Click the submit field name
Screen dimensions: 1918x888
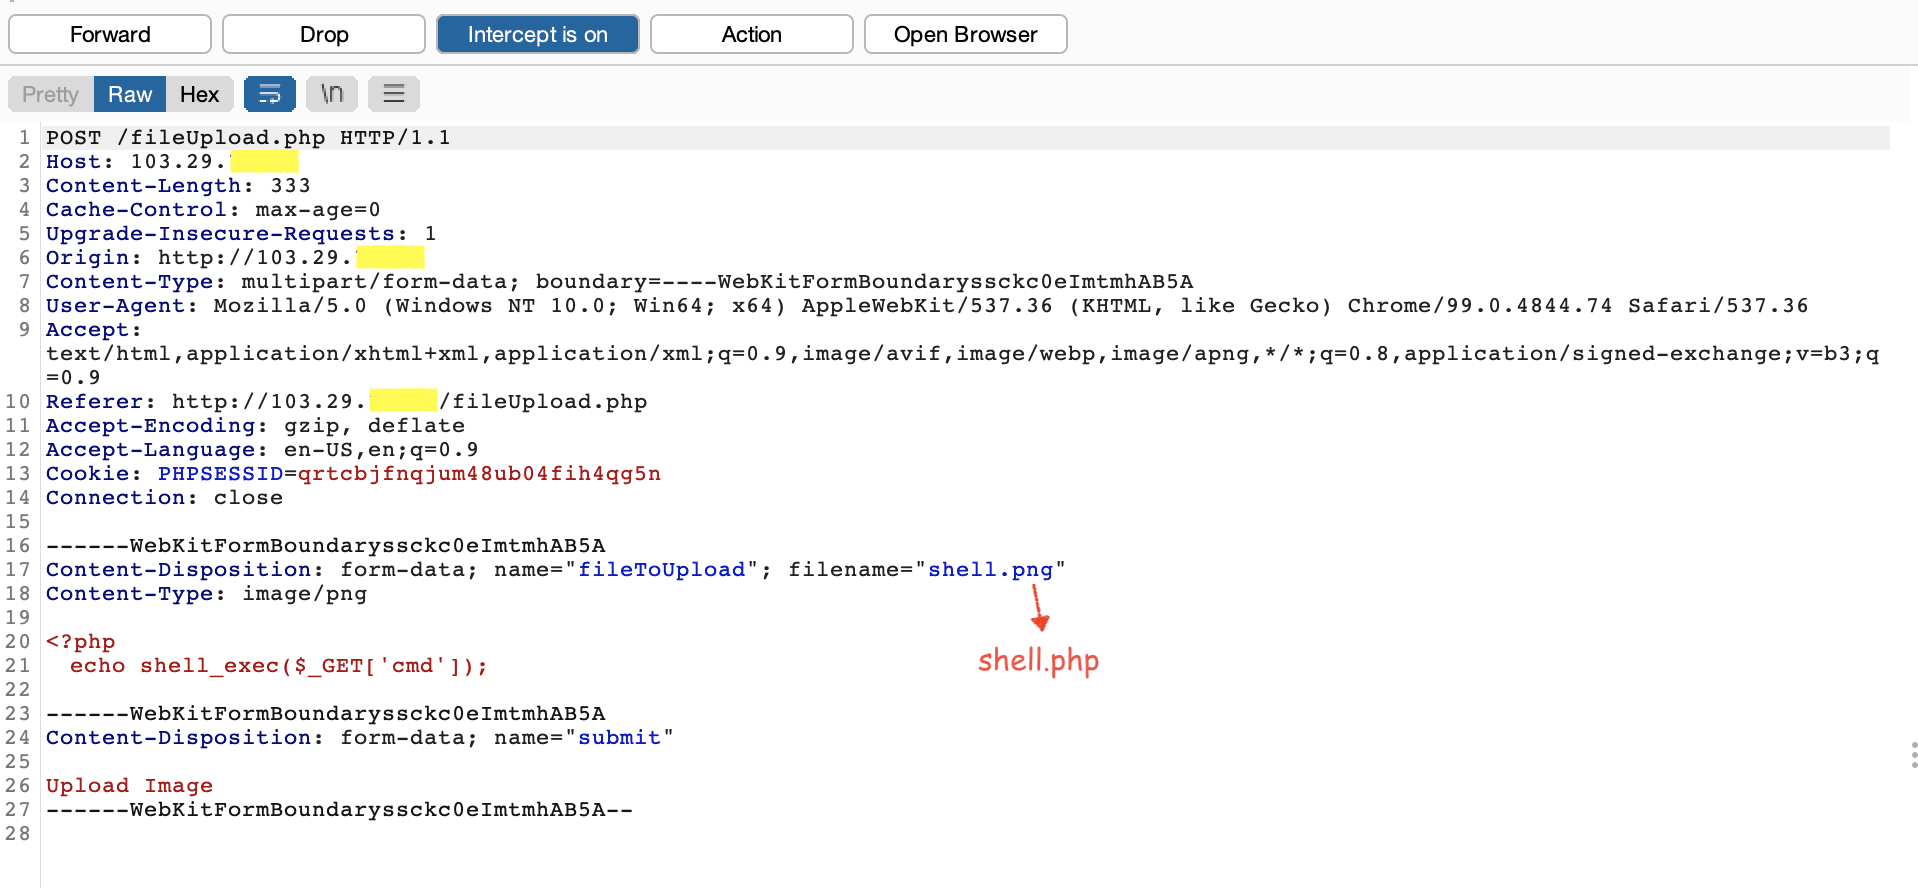(619, 737)
